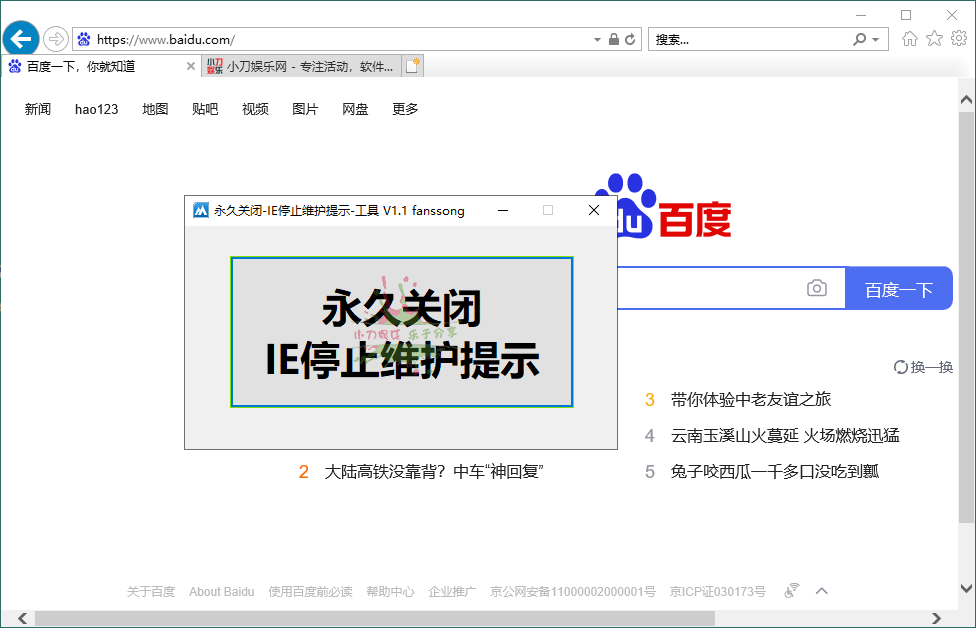This screenshot has height=628, width=976.
Task: Expand the search provider dropdown arrow
Action: click(x=876, y=40)
